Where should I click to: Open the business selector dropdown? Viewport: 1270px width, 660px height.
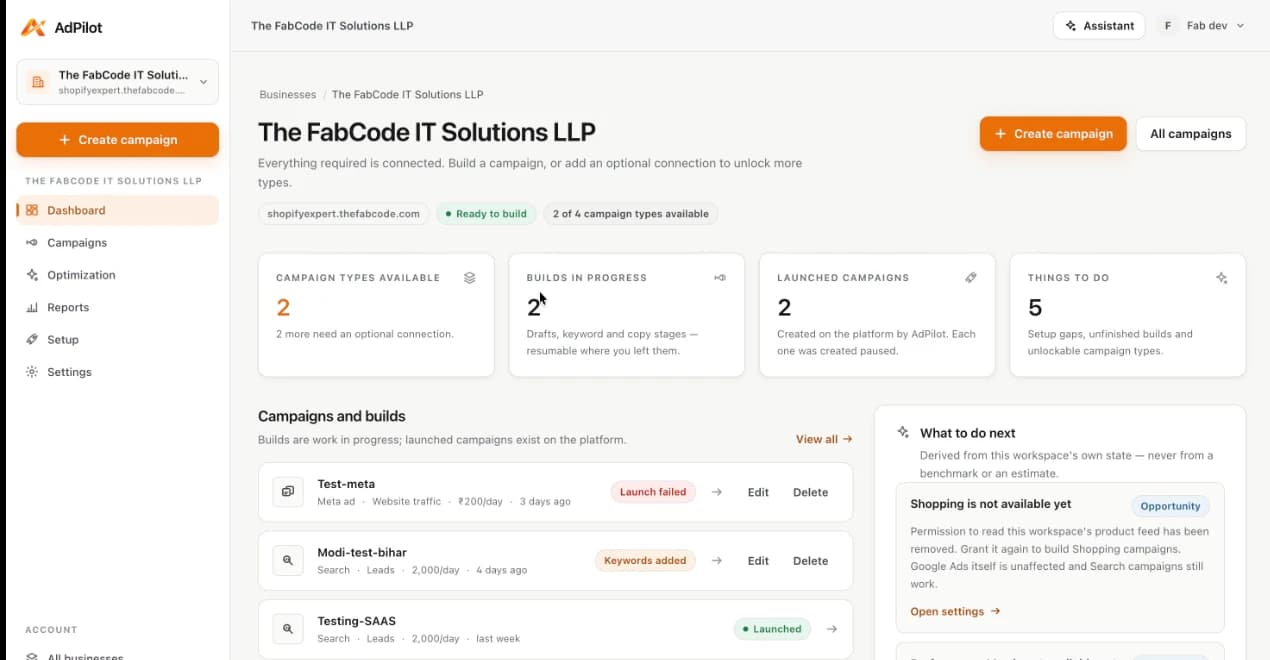point(117,82)
